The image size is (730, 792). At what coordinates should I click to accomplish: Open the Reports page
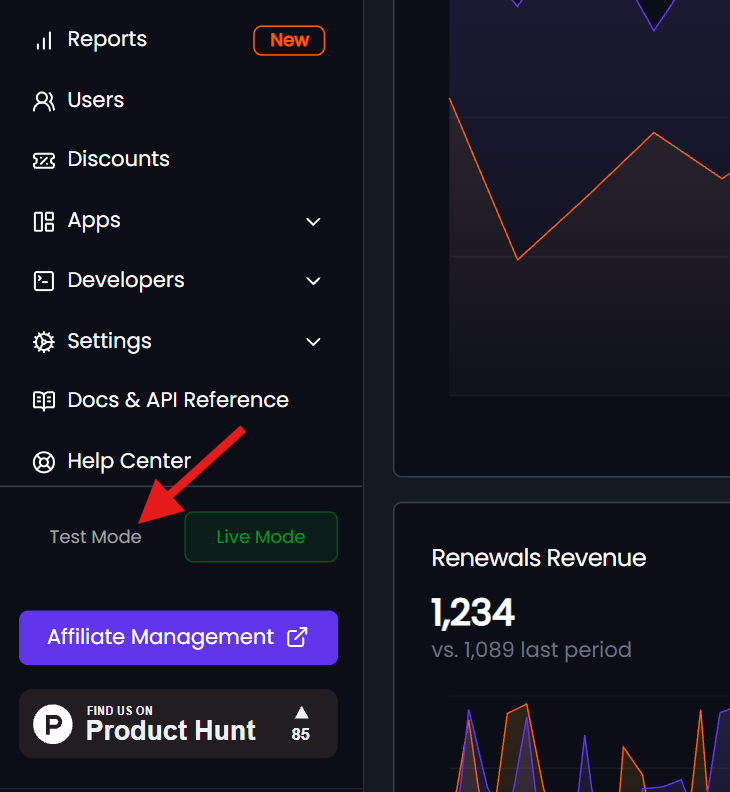click(107, 39)
